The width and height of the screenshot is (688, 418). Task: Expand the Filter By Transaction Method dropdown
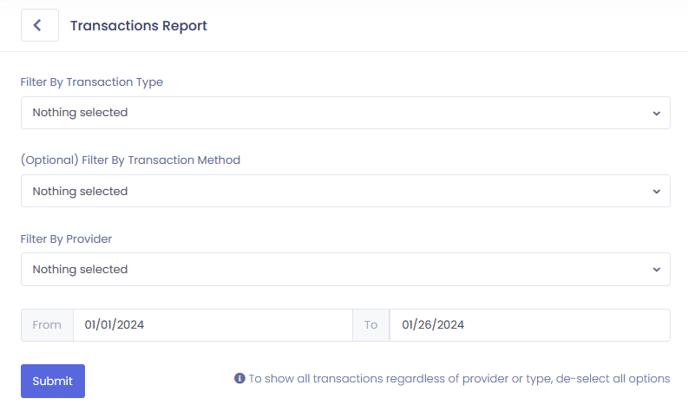pos(345,191)
